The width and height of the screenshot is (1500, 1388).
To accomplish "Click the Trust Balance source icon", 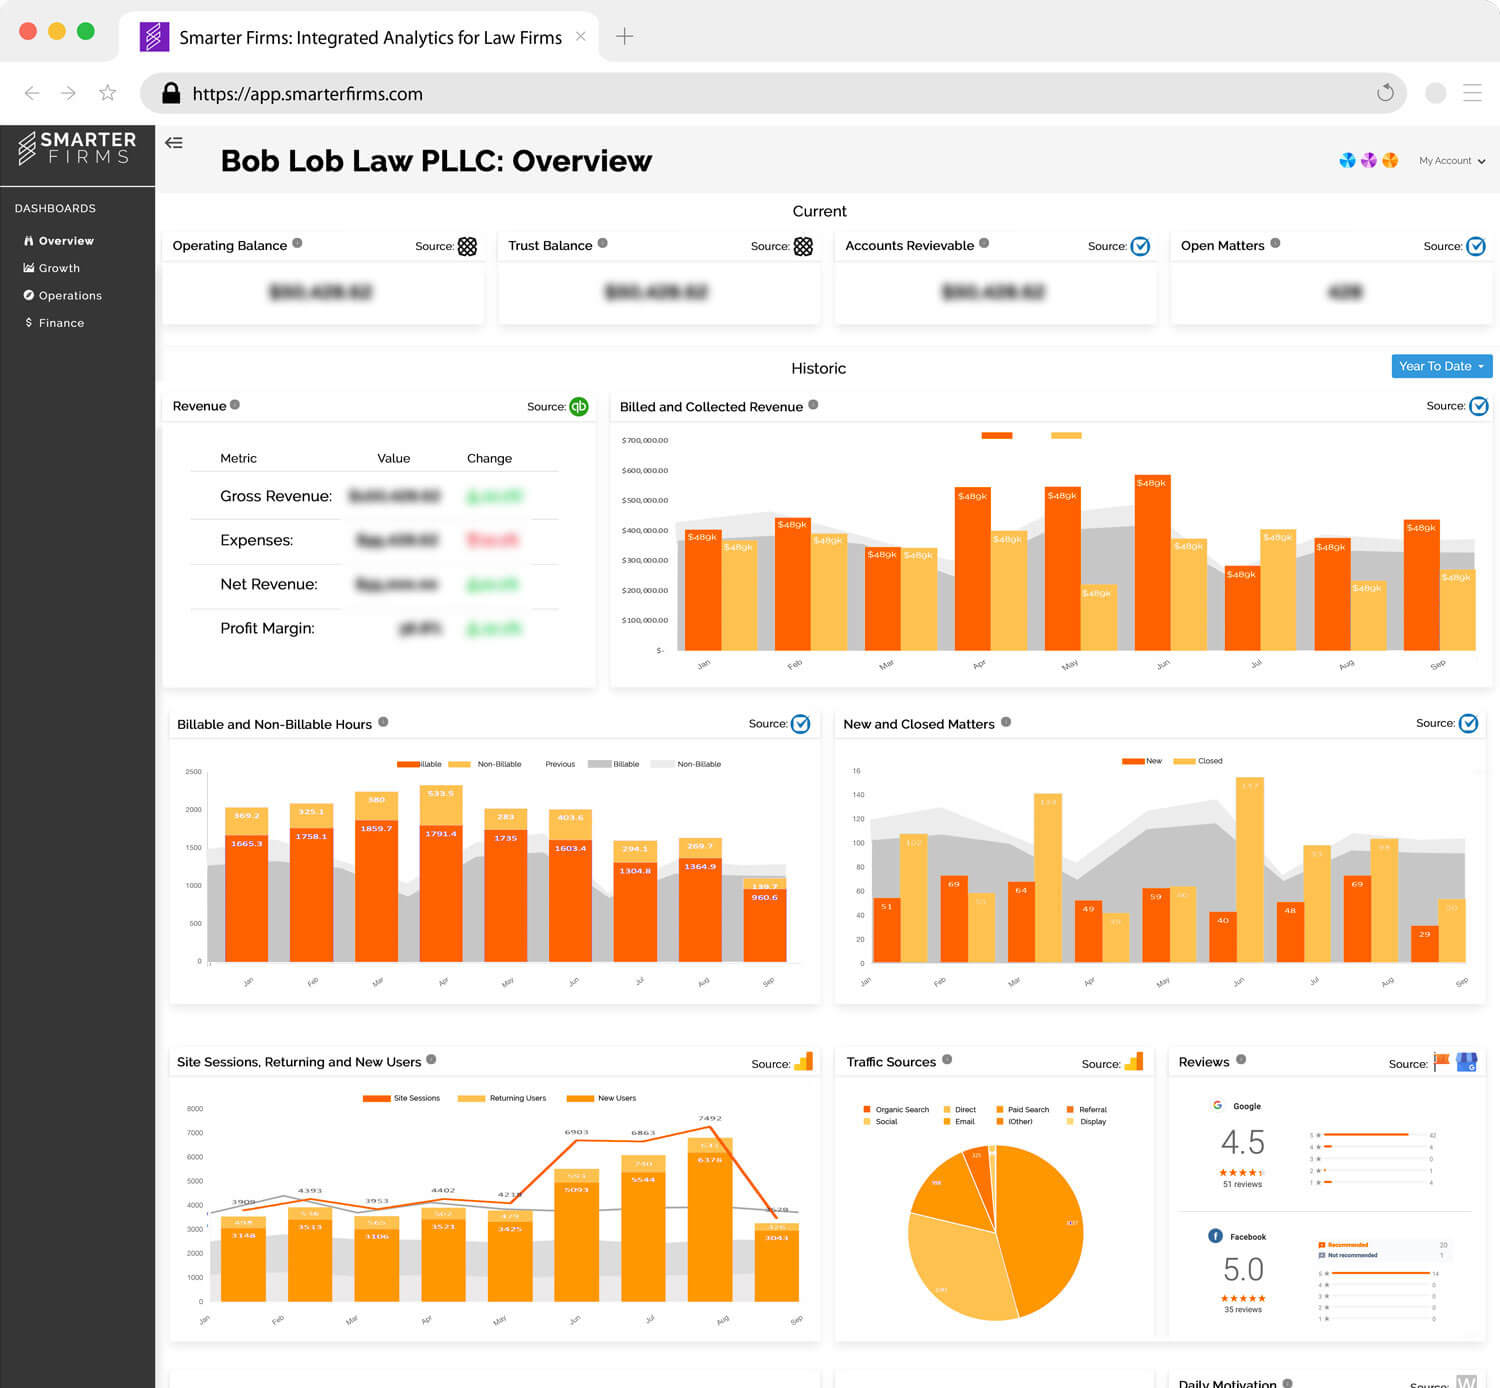I will pos(803,246).
